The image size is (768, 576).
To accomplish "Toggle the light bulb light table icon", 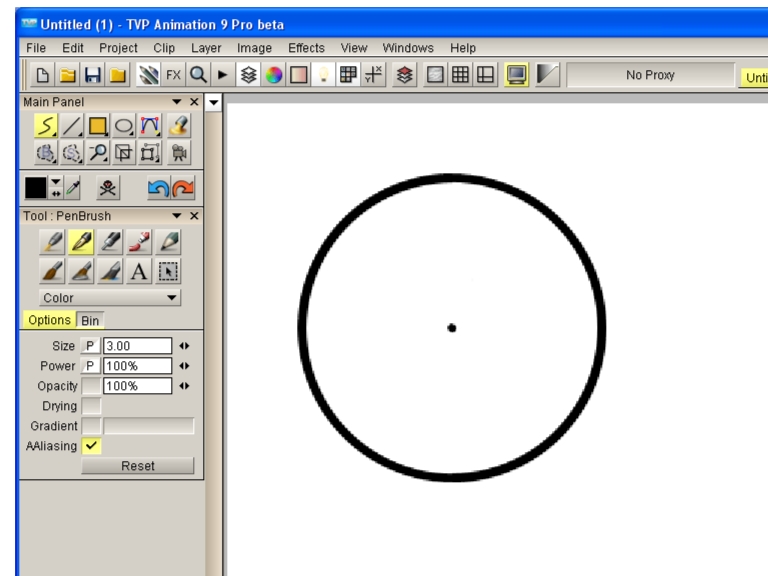I will 323,75.
